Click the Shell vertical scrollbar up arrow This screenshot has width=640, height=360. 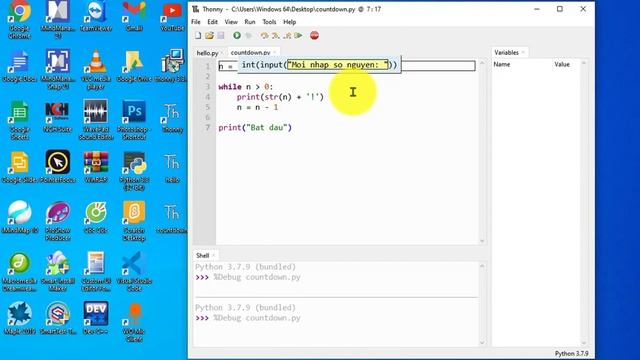482,266
